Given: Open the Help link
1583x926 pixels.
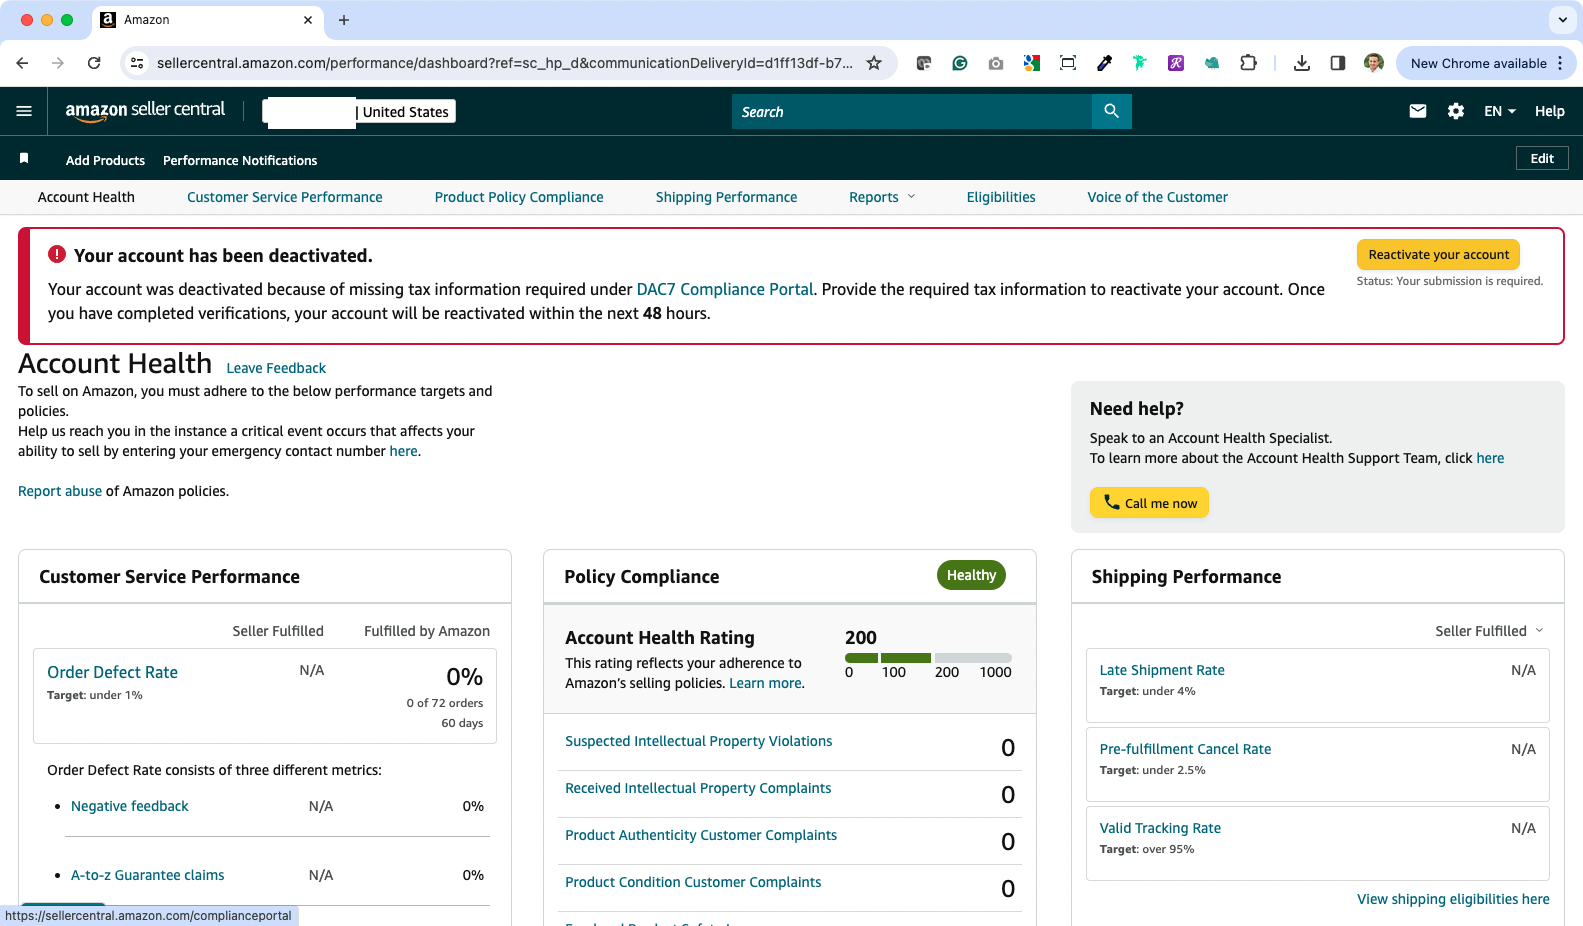Looking at the screenshot, I should 1550,111.
